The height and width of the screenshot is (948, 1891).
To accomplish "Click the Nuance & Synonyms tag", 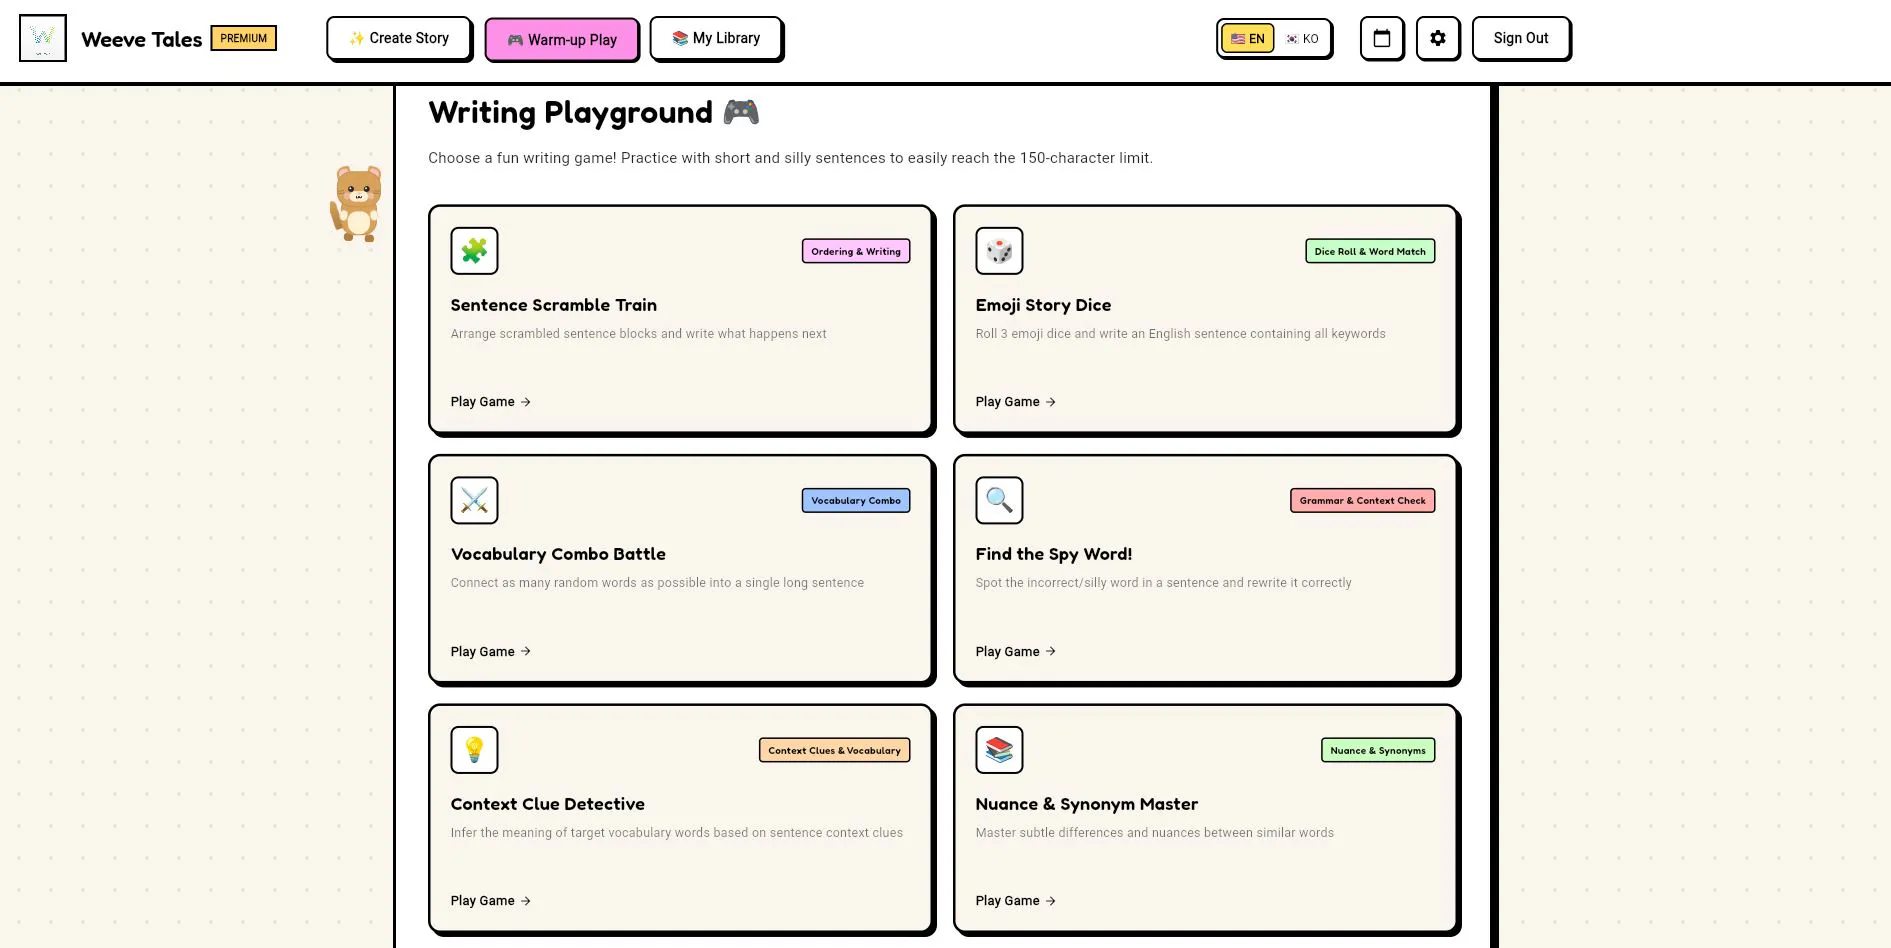I will coord(1378,750).
